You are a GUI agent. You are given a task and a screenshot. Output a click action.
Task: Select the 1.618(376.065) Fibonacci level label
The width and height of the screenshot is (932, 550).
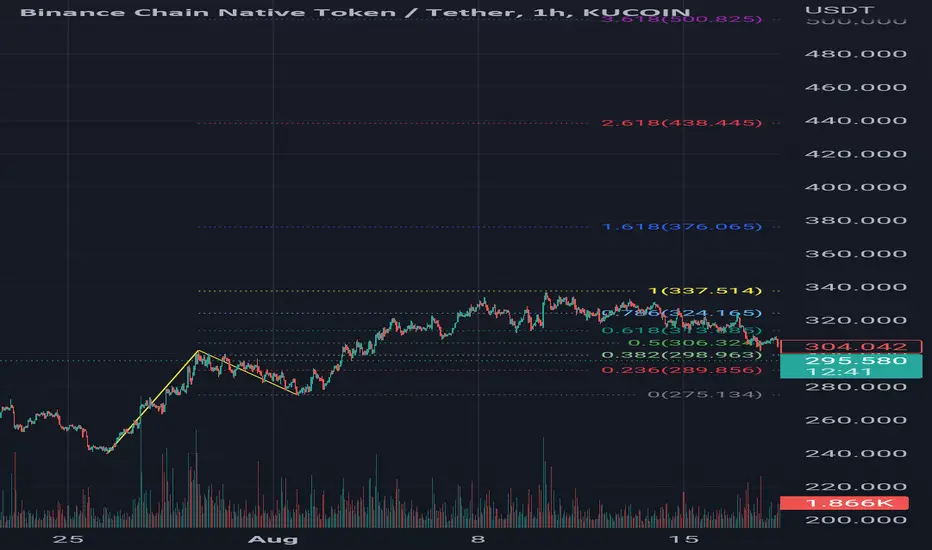coord(682,227)
